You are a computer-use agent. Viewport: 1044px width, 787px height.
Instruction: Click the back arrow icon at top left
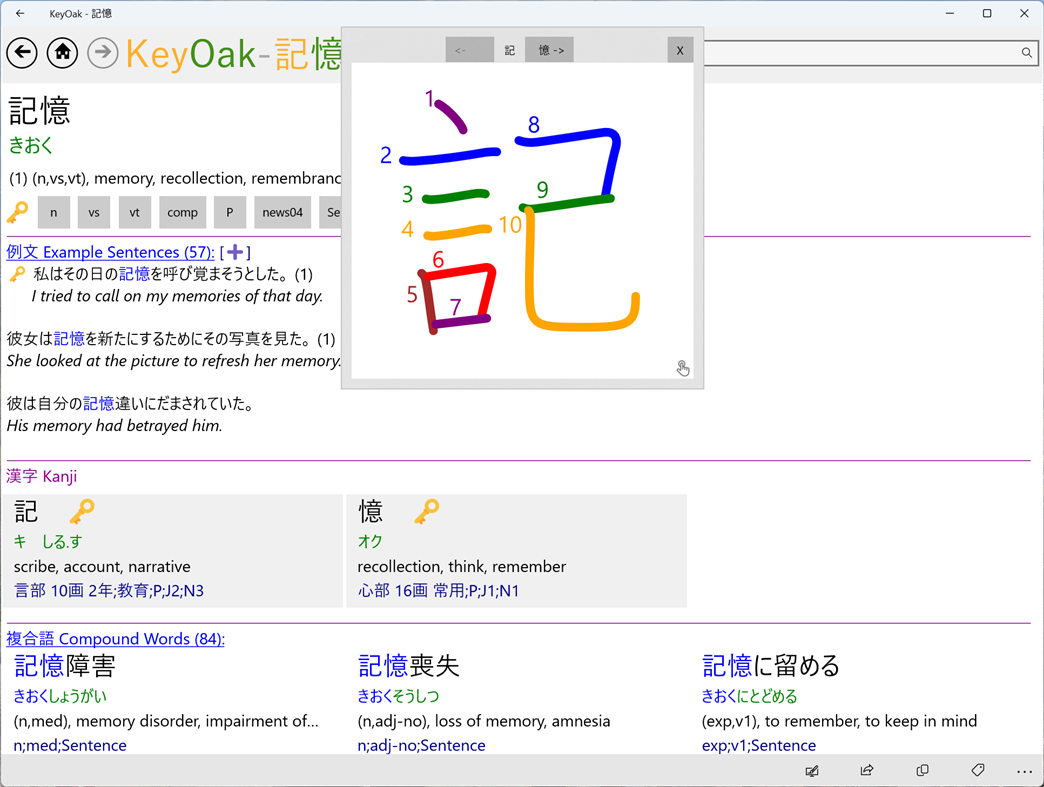click(x=21, y=52)
